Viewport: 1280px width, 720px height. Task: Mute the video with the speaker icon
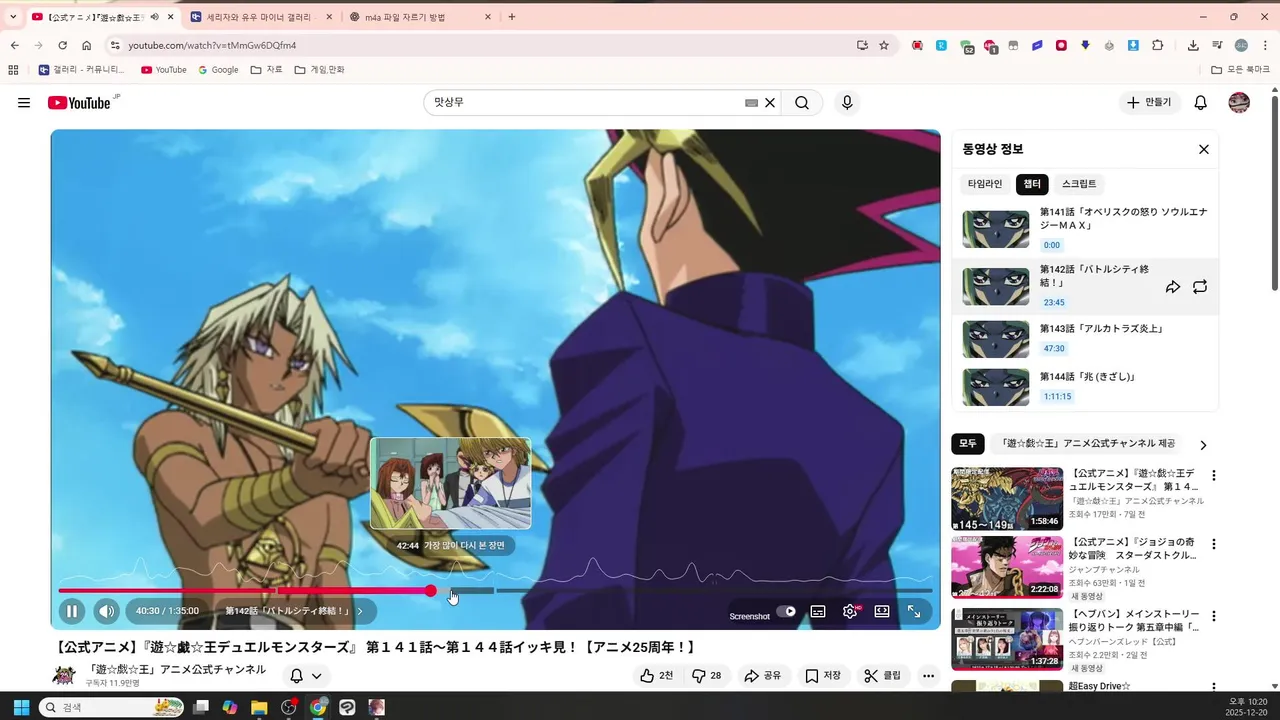[x=106, y=611]
